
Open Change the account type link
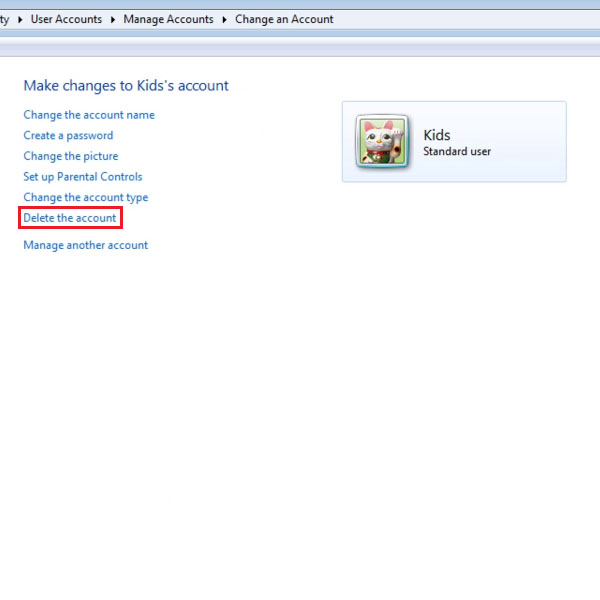[86, 197]
